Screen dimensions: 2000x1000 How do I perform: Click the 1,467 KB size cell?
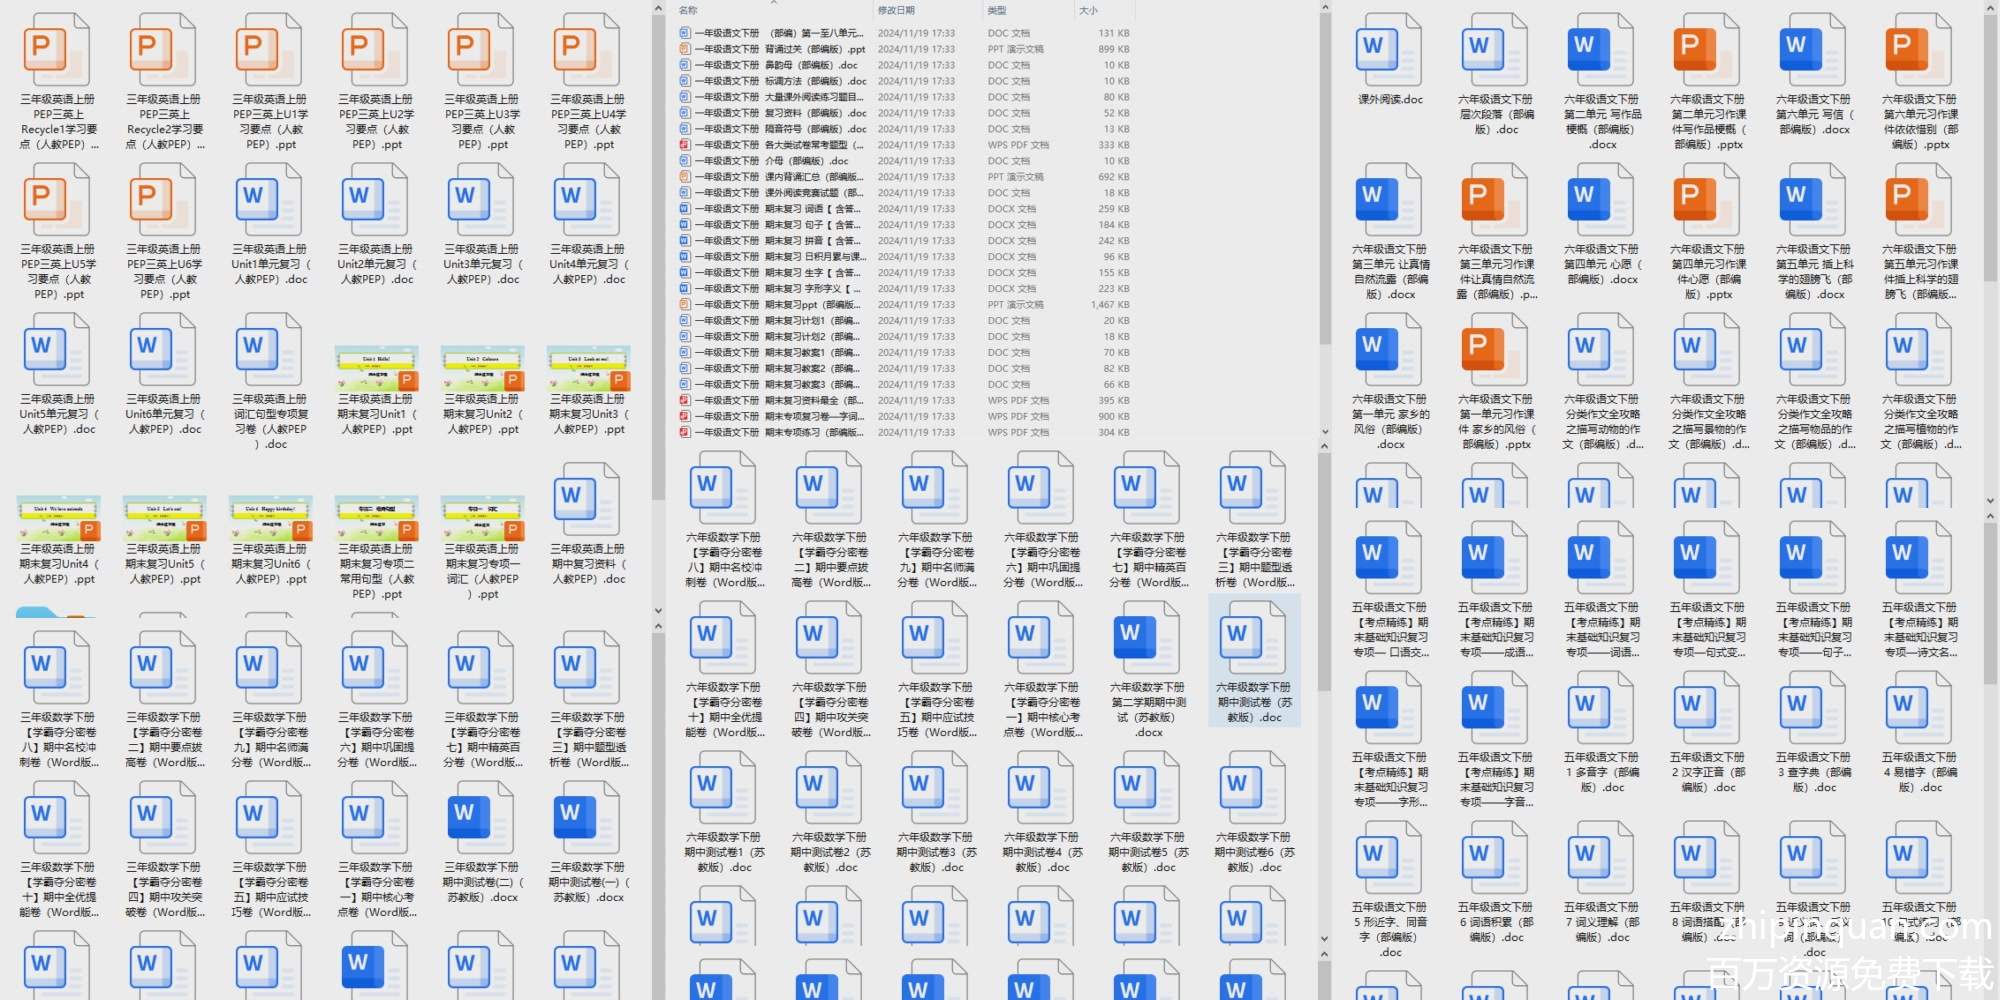pos(1110,305)
